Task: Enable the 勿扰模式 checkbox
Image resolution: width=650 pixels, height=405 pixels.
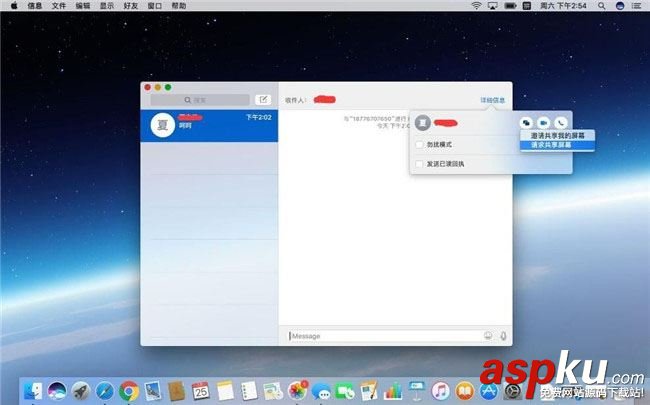Action: click(x=419, y=145)
